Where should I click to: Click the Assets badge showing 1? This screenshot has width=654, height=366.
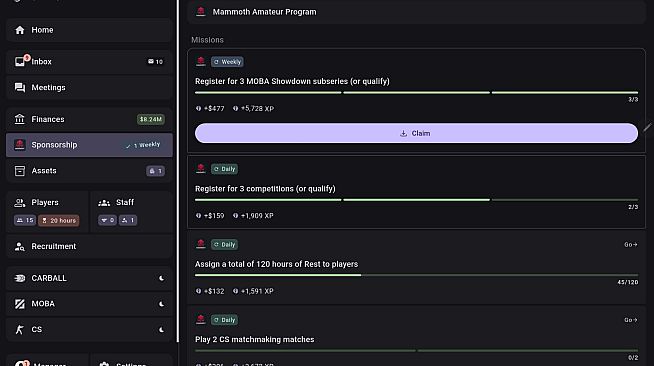156,171
